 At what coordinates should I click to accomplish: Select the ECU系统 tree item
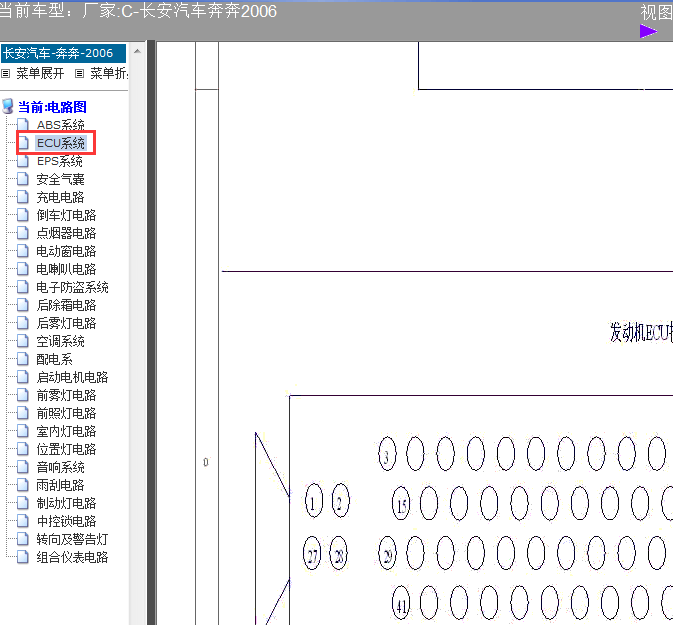coord(61,143)
